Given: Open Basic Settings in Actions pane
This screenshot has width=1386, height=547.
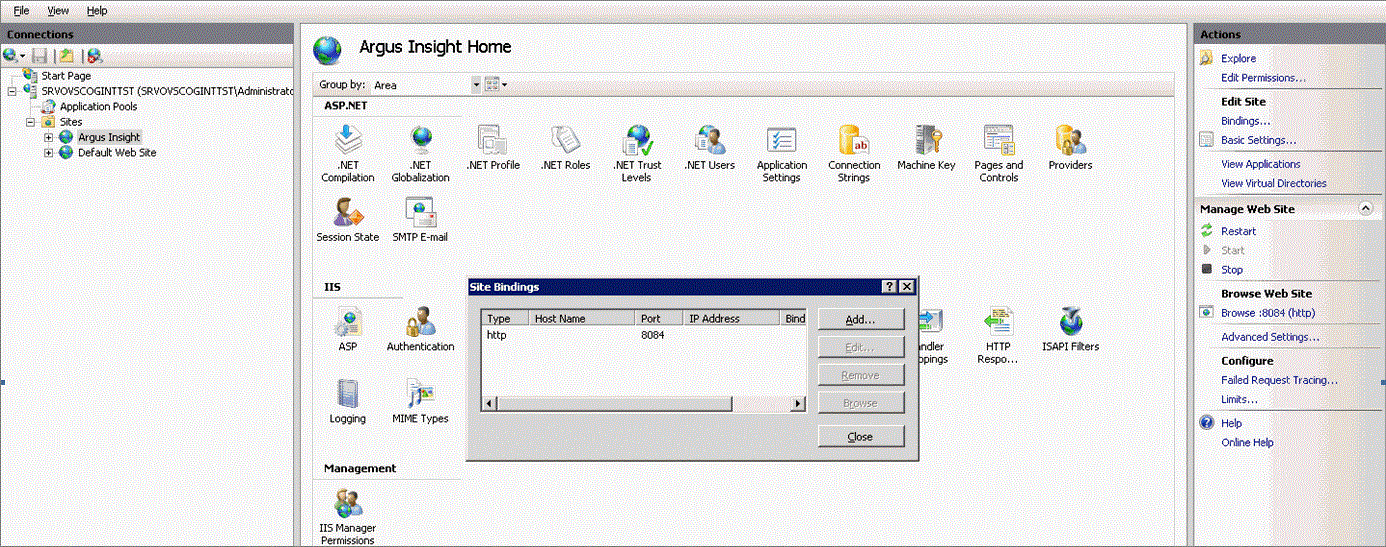Looking at the screenshot, I should point(1258,140).
